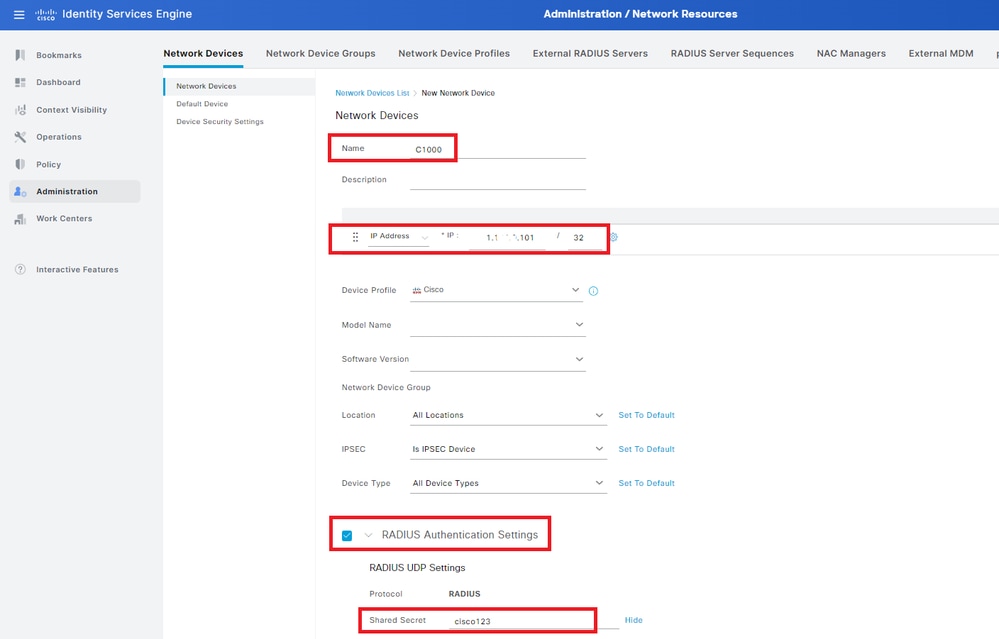999x639 pixels.
Task: Click the Identity Services Engine title
Action: tap(127, 14)
